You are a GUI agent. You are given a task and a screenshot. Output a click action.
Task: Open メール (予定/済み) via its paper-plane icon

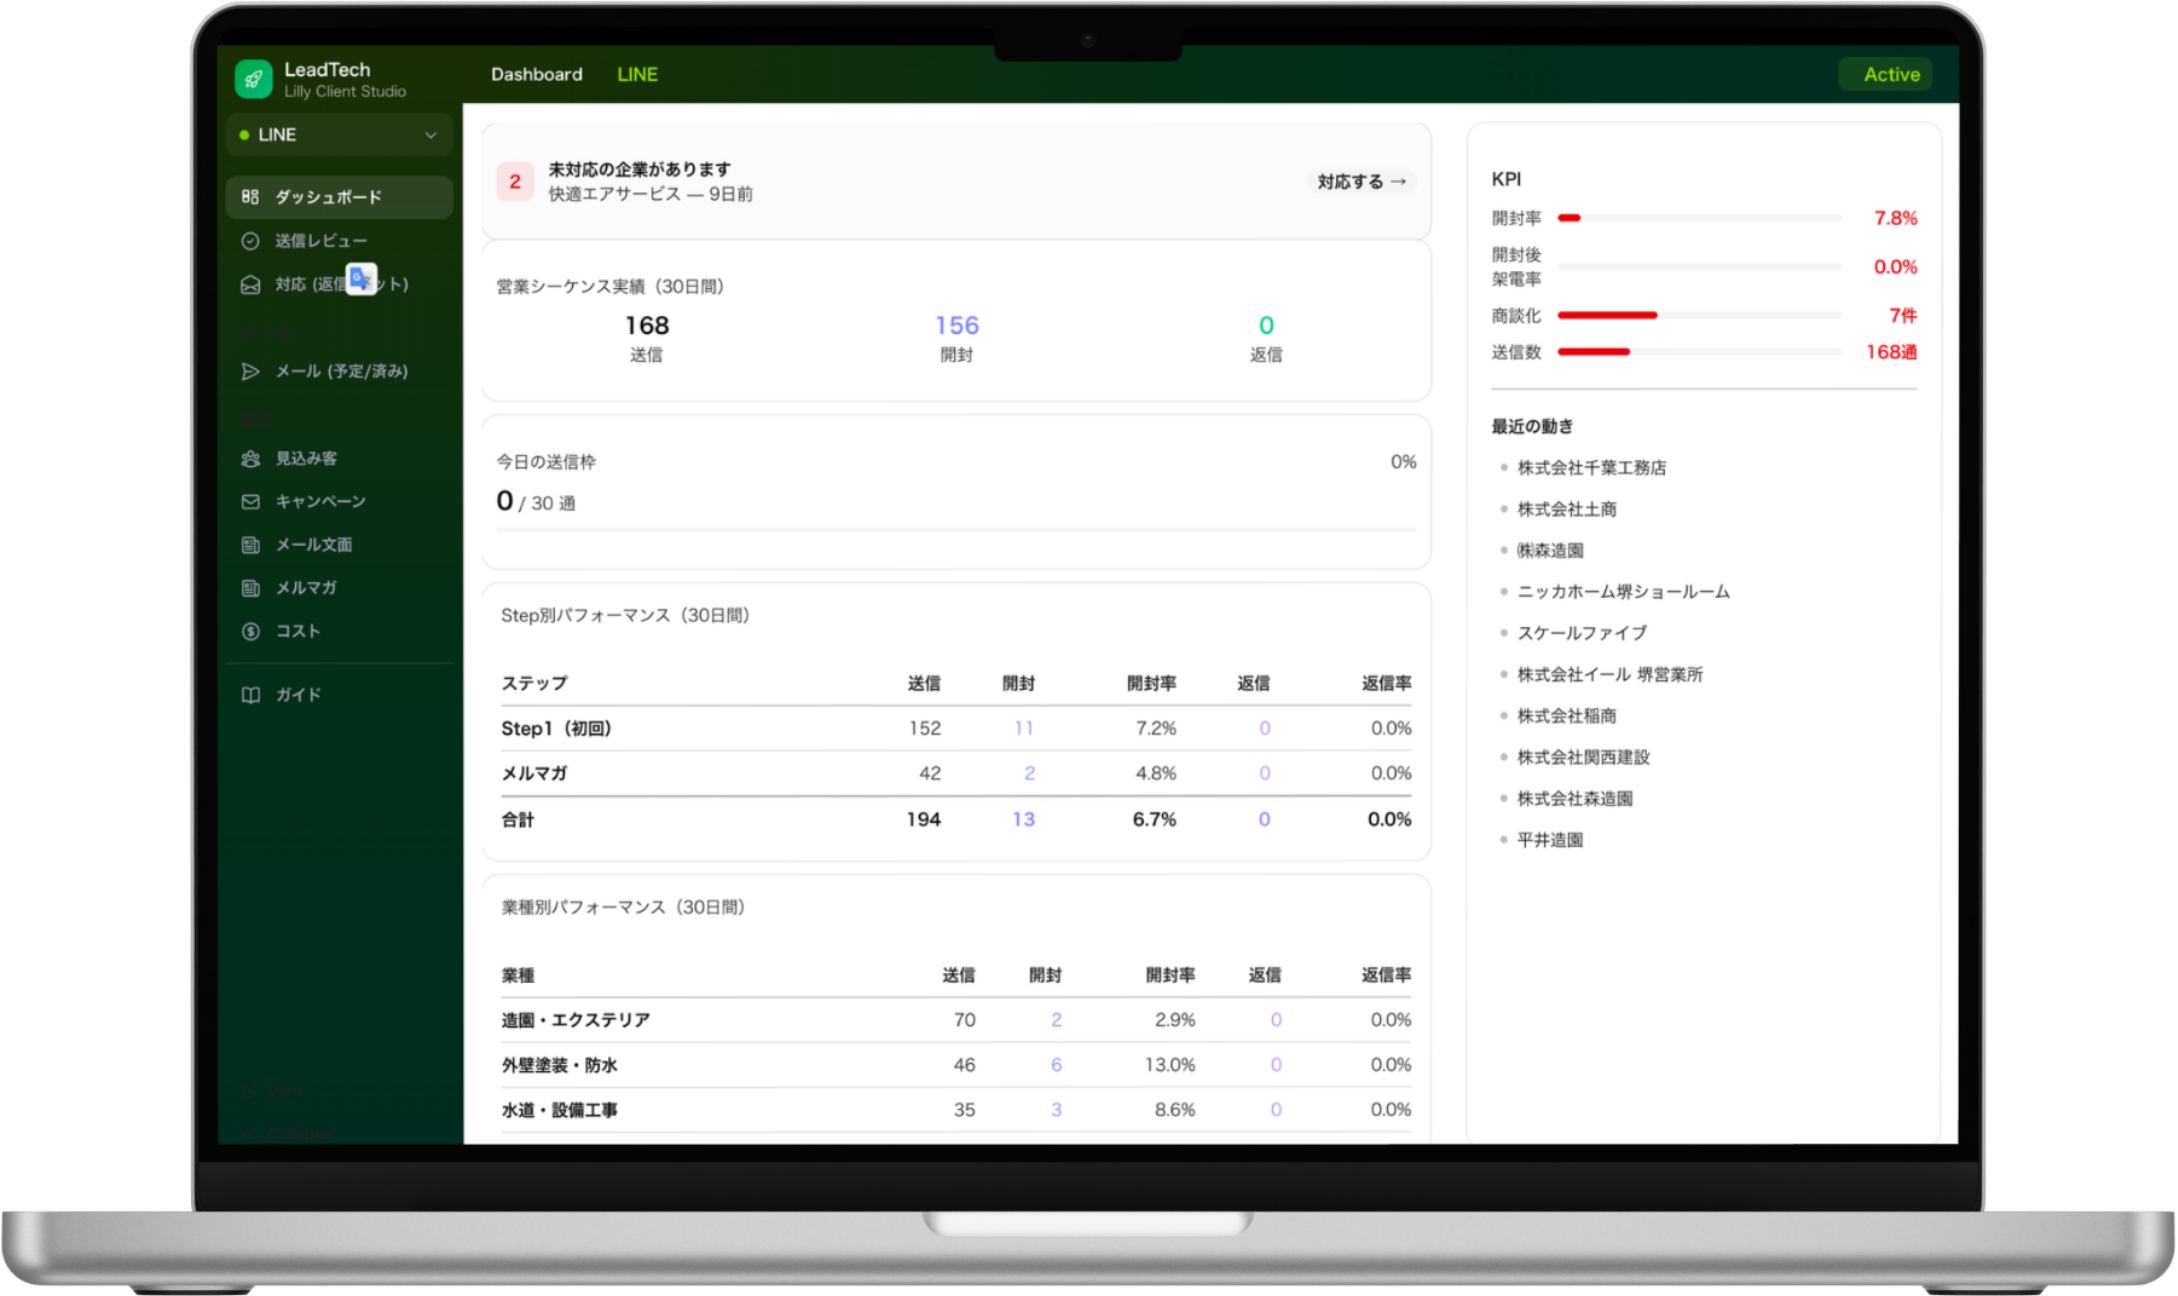point(250,371)
